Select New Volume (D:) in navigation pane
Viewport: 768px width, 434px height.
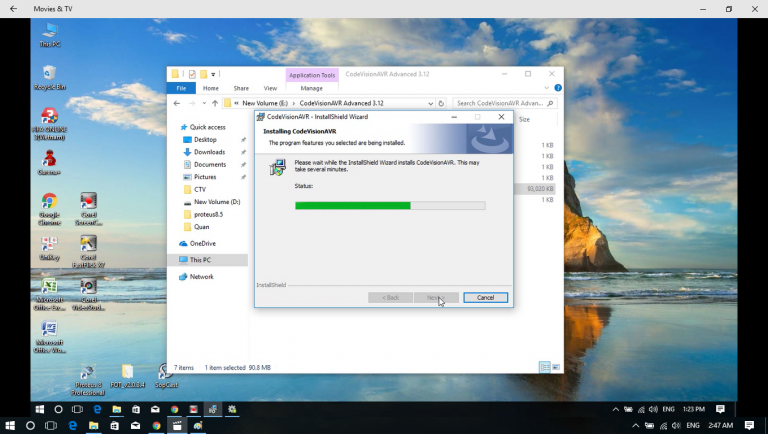(x=217, y=202)
